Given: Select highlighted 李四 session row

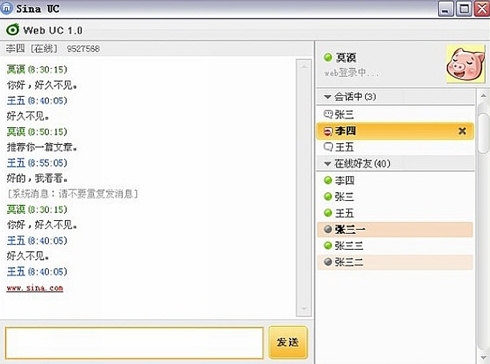Looking at the screenshot, I should click(x=395, y=131).
